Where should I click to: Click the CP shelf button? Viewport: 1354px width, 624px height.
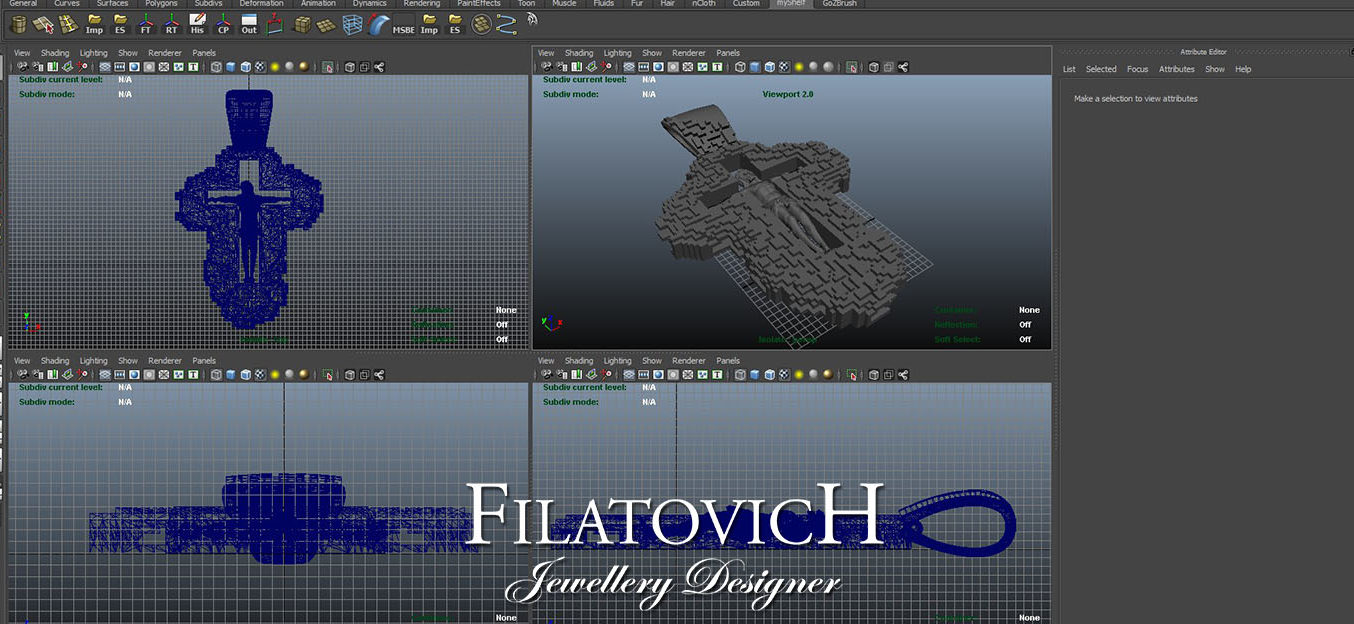point(223,24)
